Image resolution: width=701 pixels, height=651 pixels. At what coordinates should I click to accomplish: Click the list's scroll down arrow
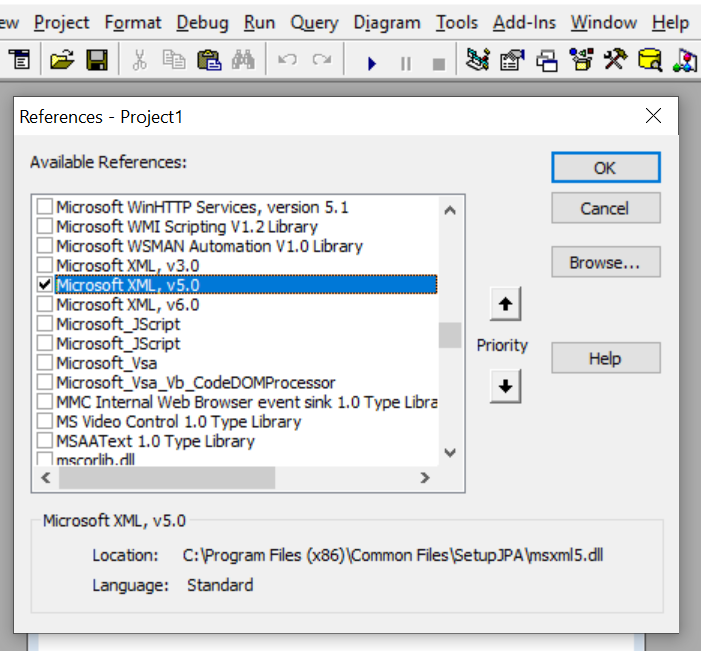450,452
